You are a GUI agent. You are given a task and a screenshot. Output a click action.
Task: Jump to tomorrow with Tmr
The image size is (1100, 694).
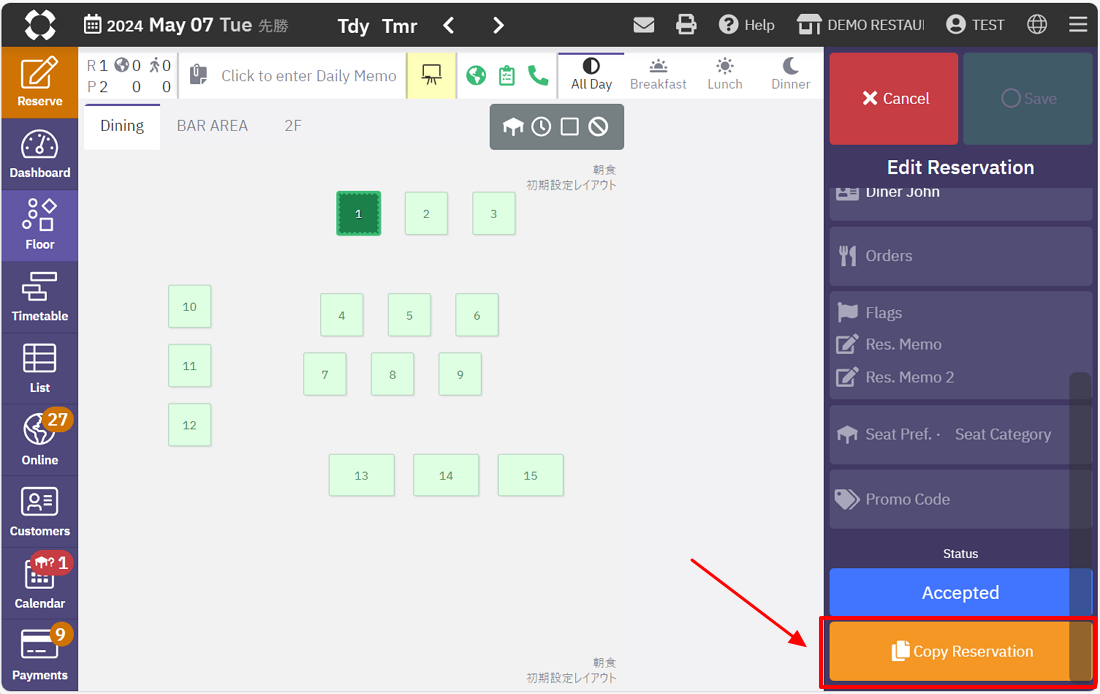[x=399, y=26]
